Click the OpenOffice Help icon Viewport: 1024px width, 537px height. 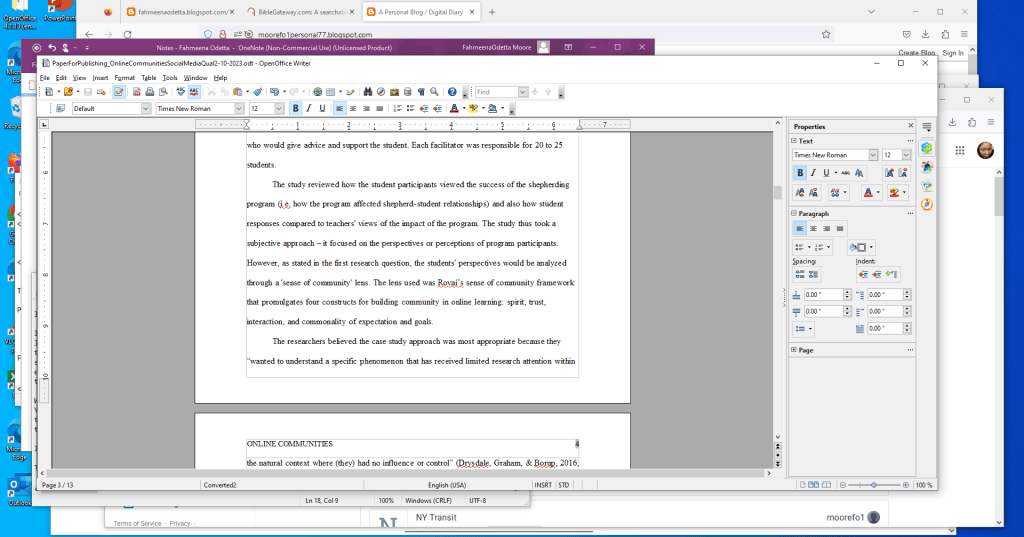pos(452,92)
